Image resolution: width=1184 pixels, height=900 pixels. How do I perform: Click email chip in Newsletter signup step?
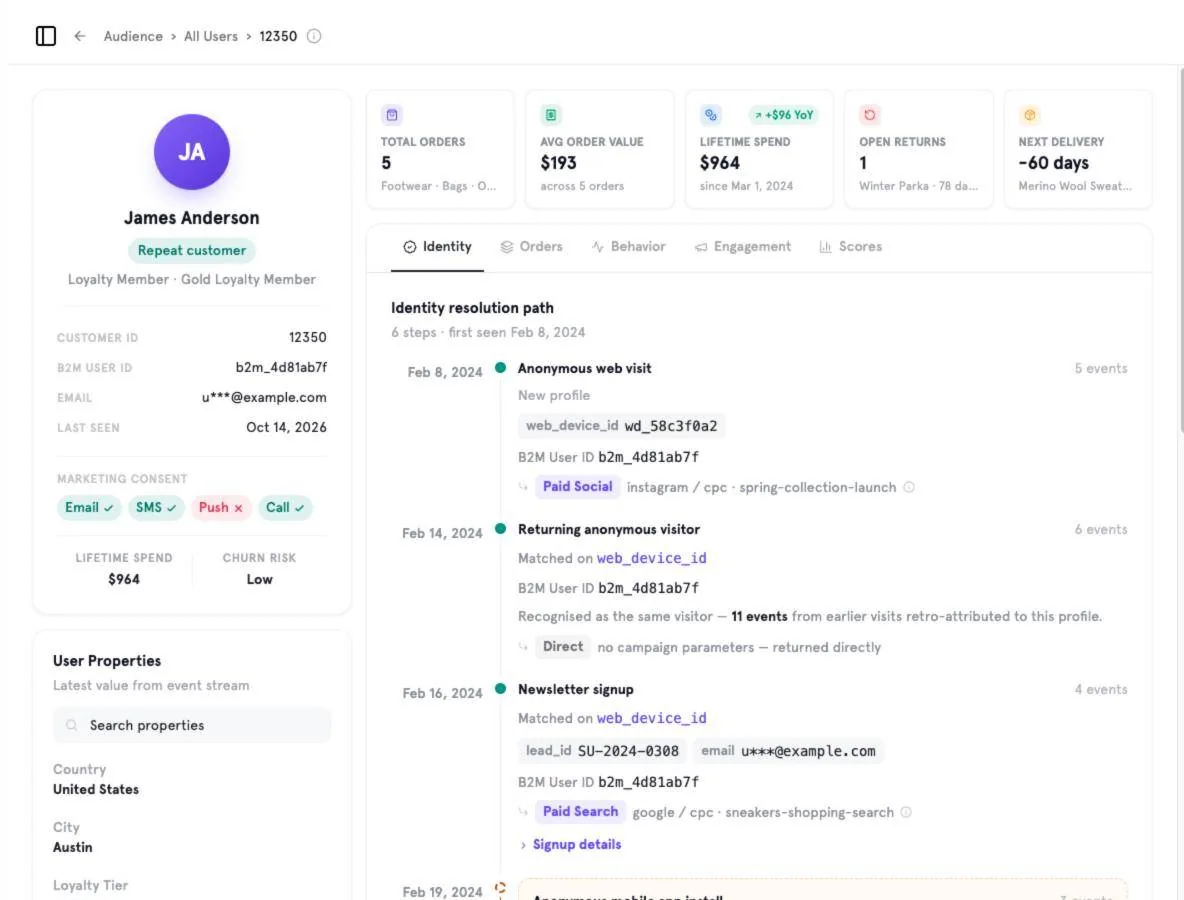point(788,751)
